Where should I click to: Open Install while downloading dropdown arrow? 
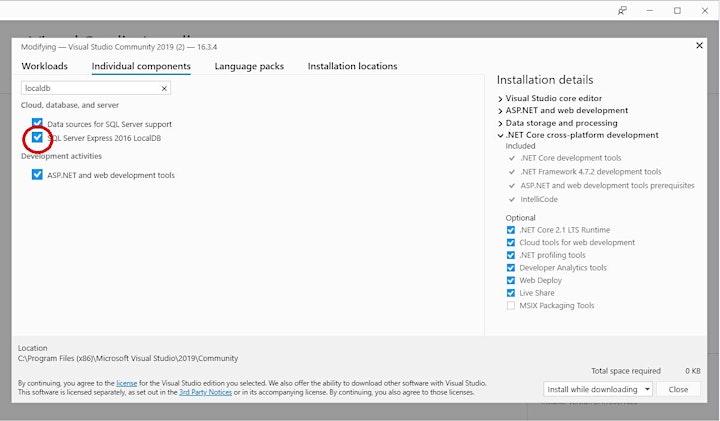click(x=647, y=389)
